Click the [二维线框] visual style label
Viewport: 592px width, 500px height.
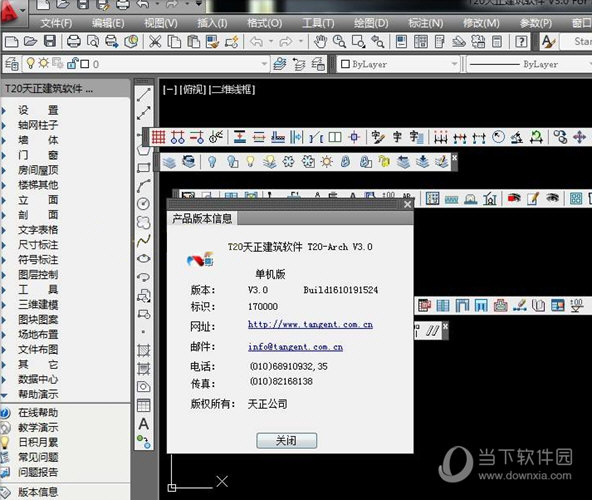point(232,90)
